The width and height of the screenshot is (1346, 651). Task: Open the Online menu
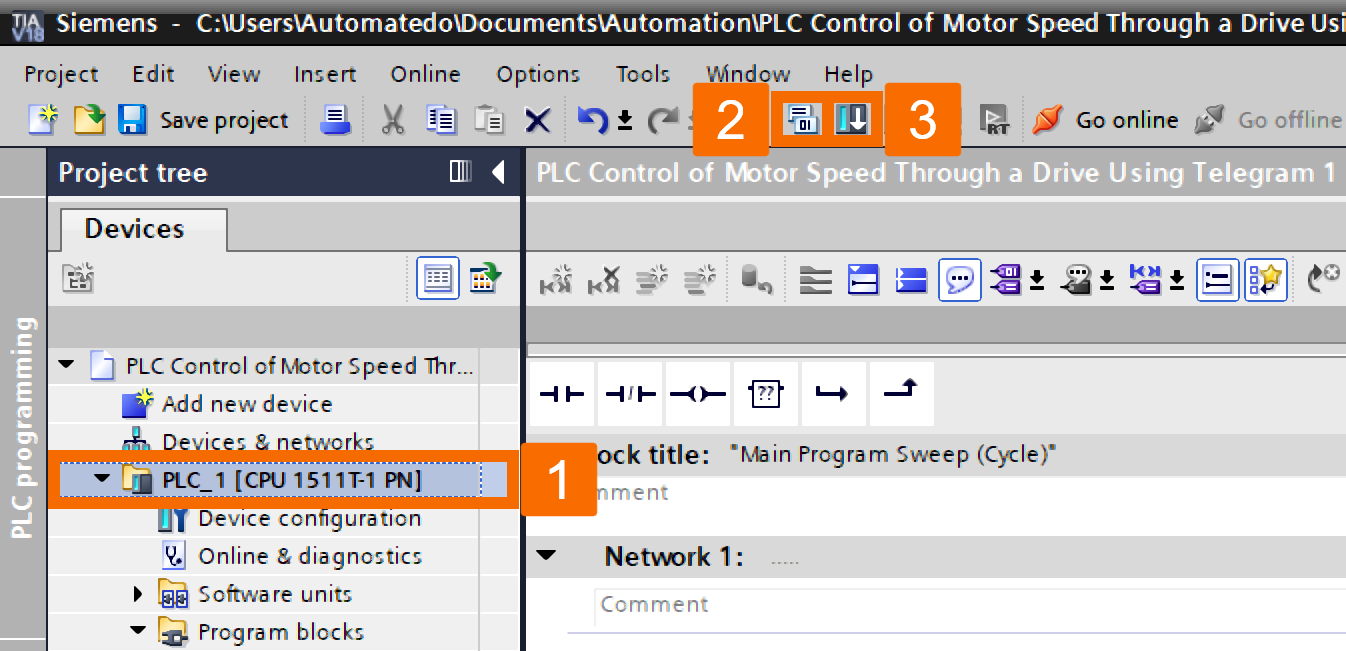424,73
